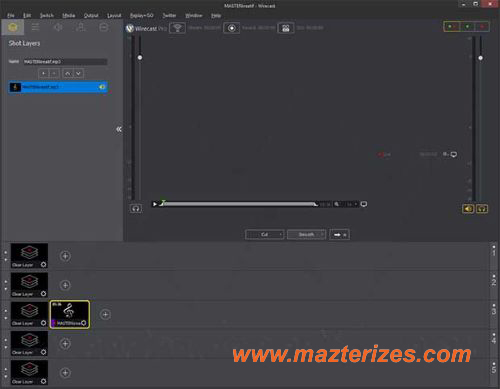Click the monitor icon right of scrub bar
The image size is (500, 389).
tap(364, 204)
